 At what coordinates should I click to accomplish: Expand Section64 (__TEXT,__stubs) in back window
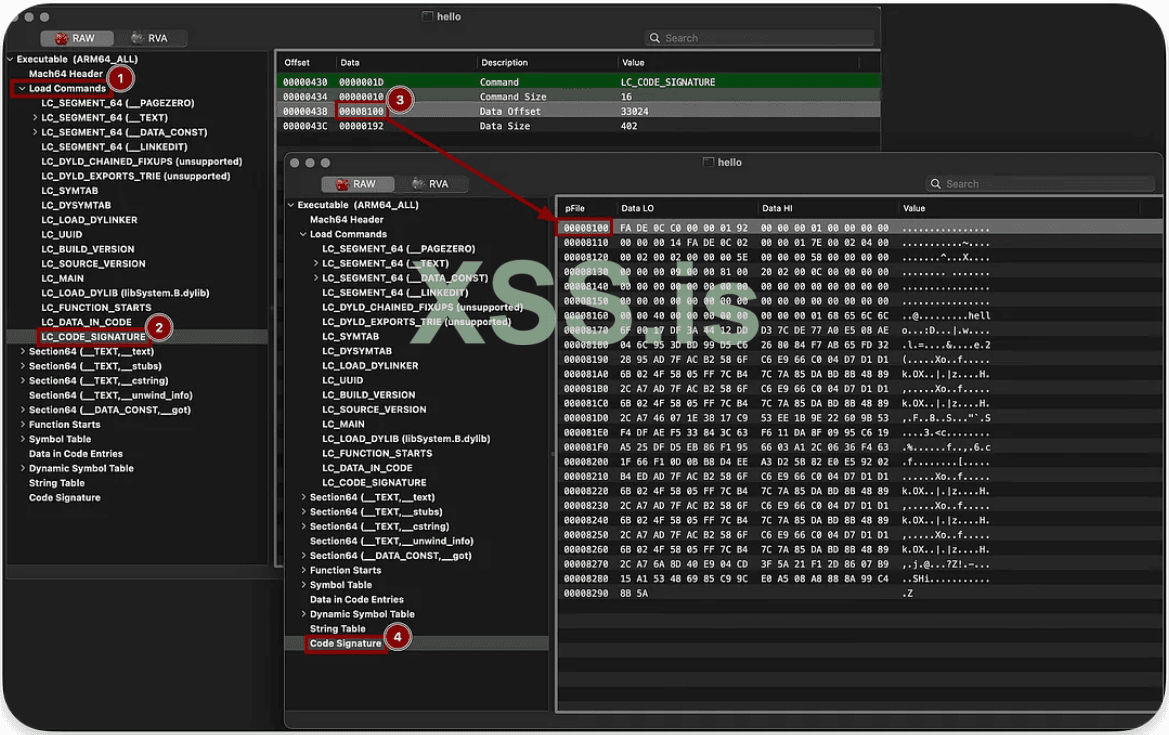(x=22, y=366)
